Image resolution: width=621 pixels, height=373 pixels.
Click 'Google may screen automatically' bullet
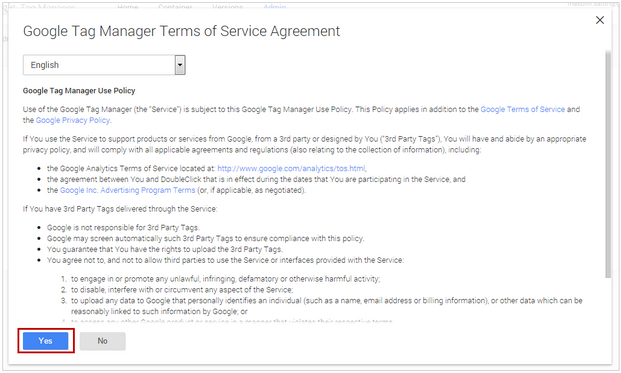click(x=206, y=238)
